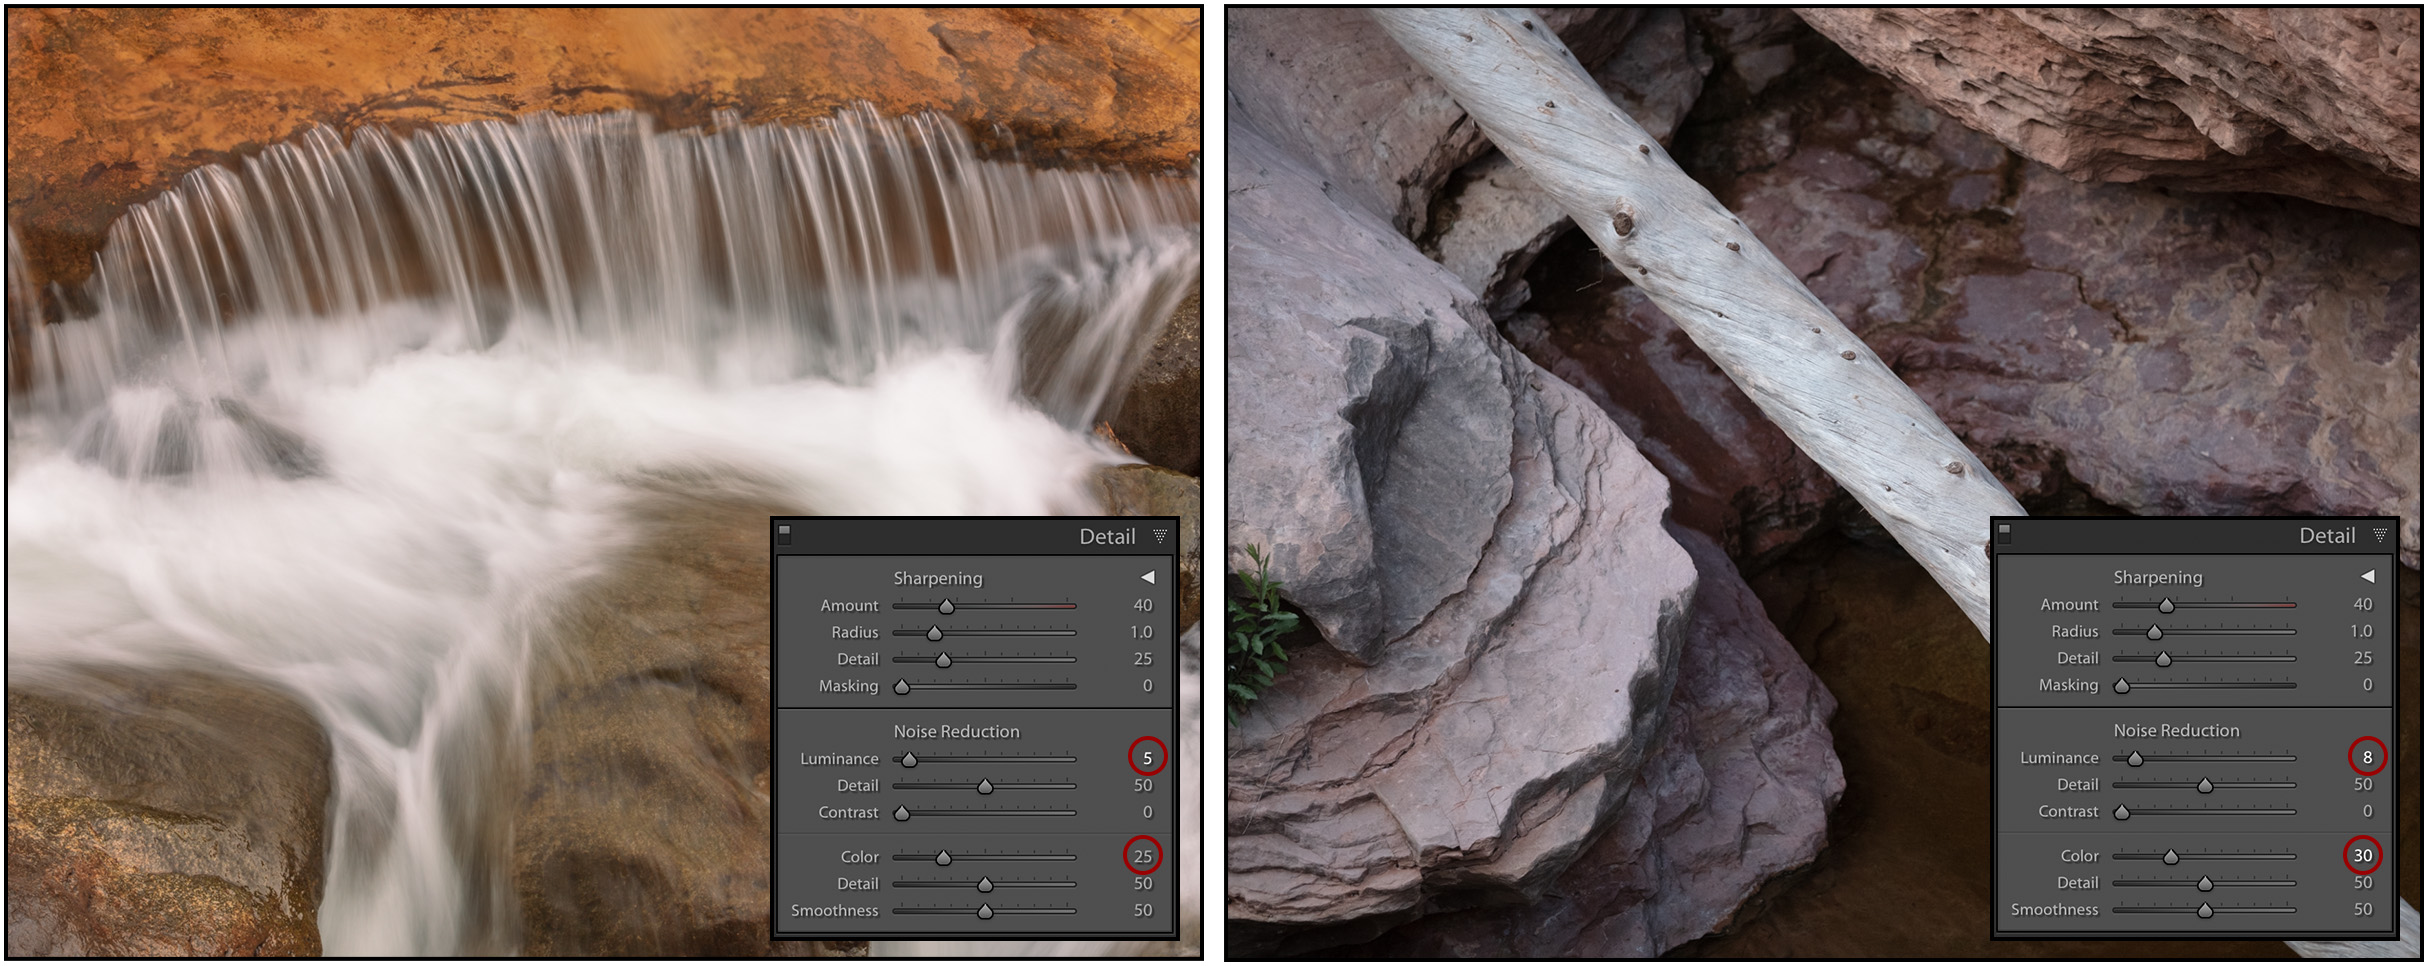Click the Sharpening heading in the rock panel

pyautogui.click(x=2158, y=577)
